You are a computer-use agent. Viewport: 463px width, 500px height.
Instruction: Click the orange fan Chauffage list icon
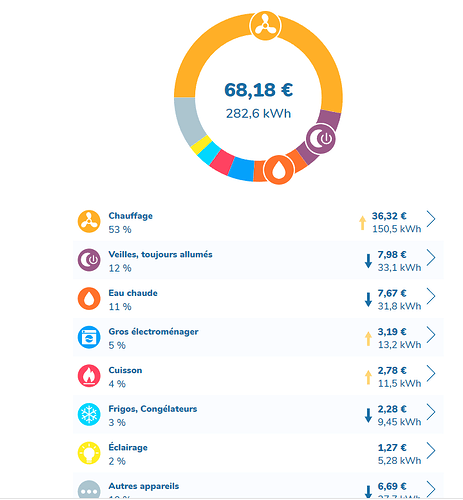(89, 221)
